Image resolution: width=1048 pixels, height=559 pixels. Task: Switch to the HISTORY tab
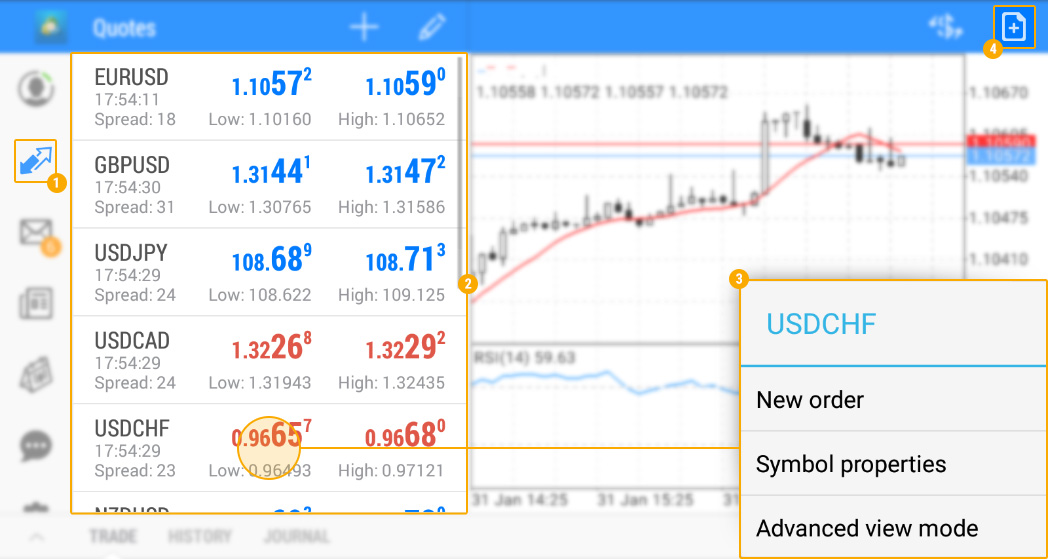pos(200,537)
